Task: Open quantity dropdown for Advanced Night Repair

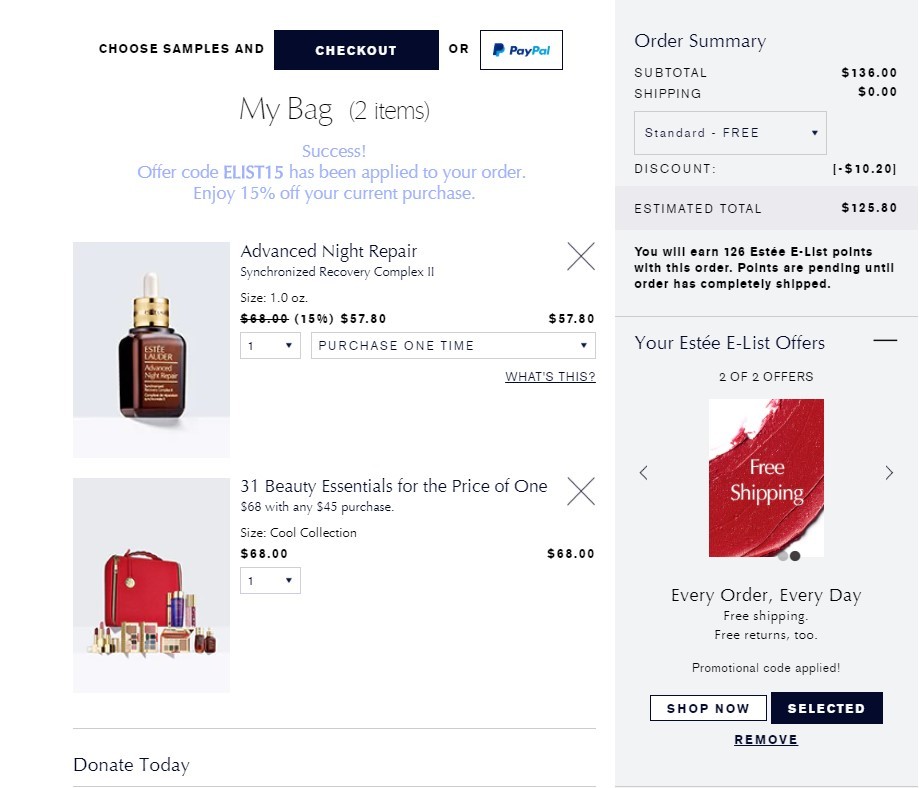Action: tap(270, 345)
